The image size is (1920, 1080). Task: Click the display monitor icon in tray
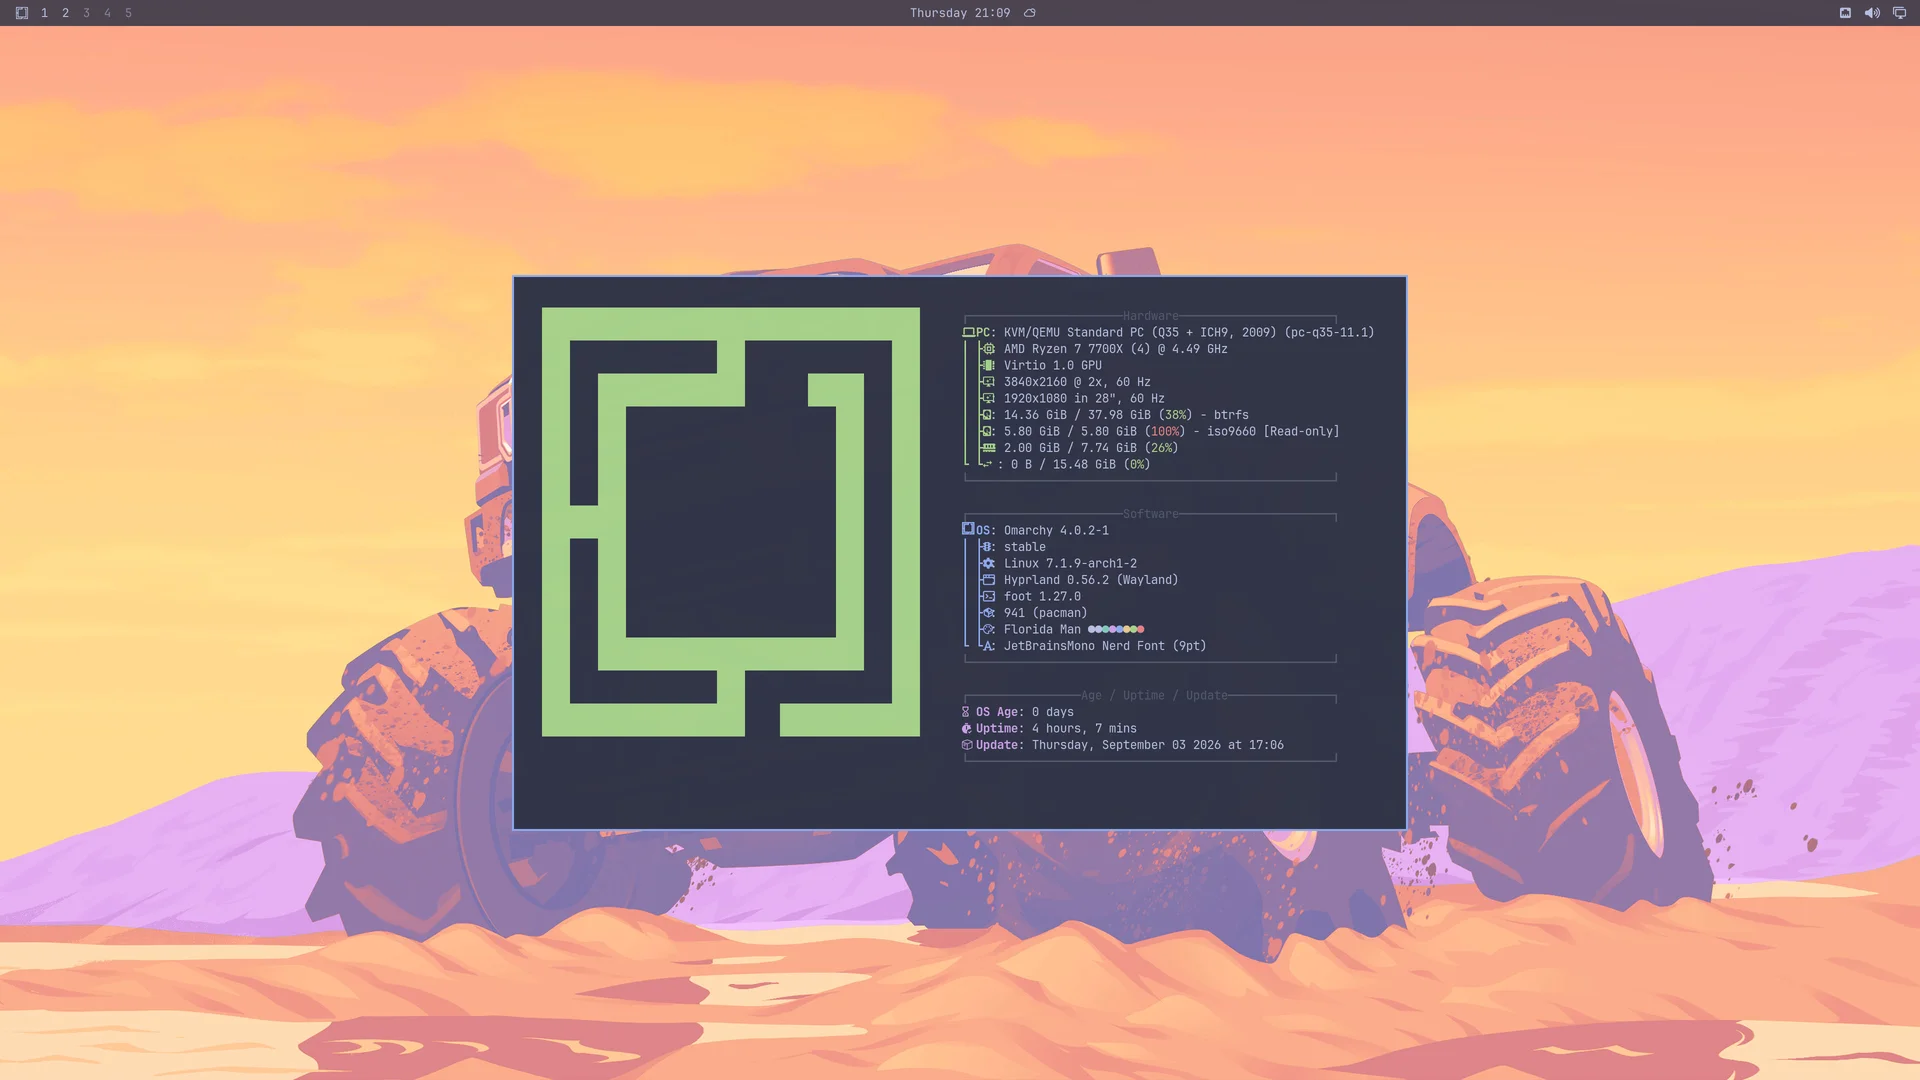1899,13
